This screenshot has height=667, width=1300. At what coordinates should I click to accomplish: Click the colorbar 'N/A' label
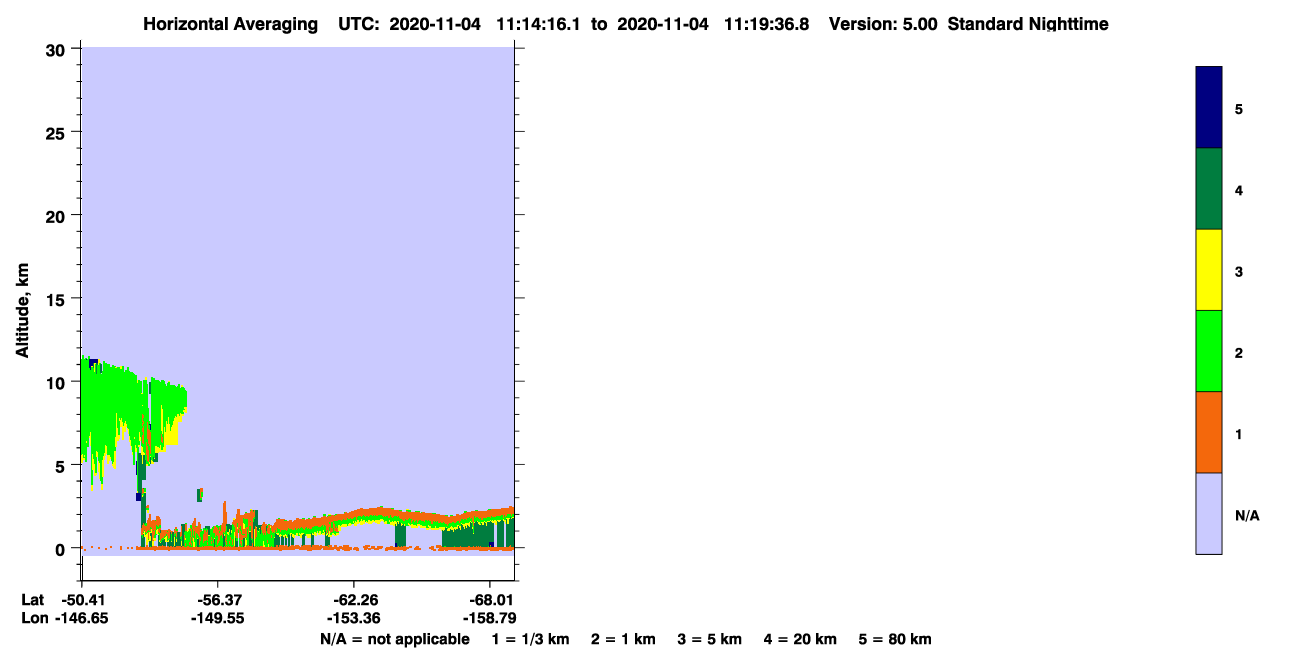coord(1247,515)
